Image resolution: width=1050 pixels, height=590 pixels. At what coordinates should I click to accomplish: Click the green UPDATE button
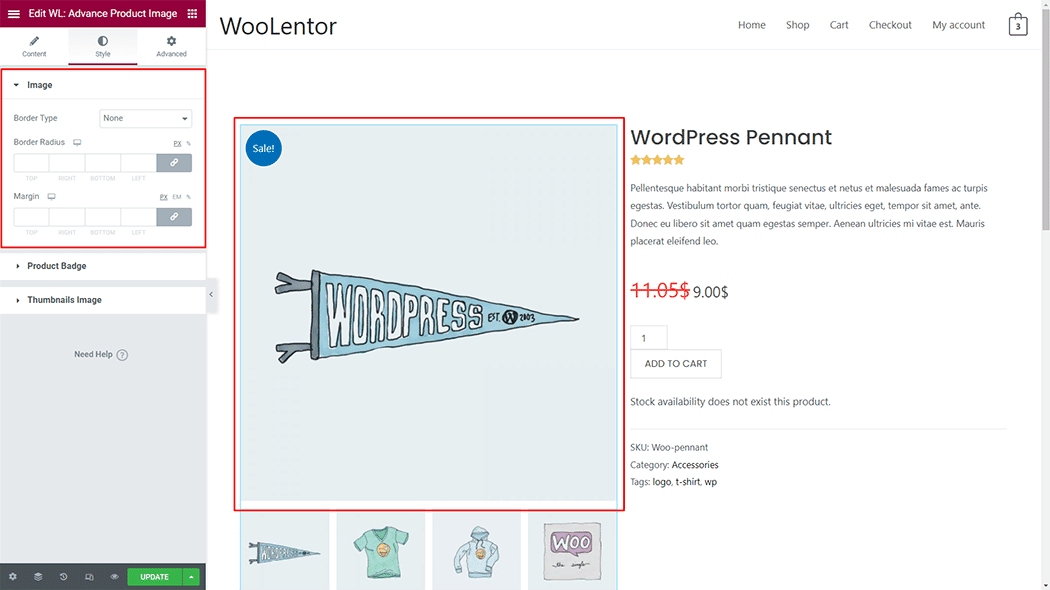[154, 577]
